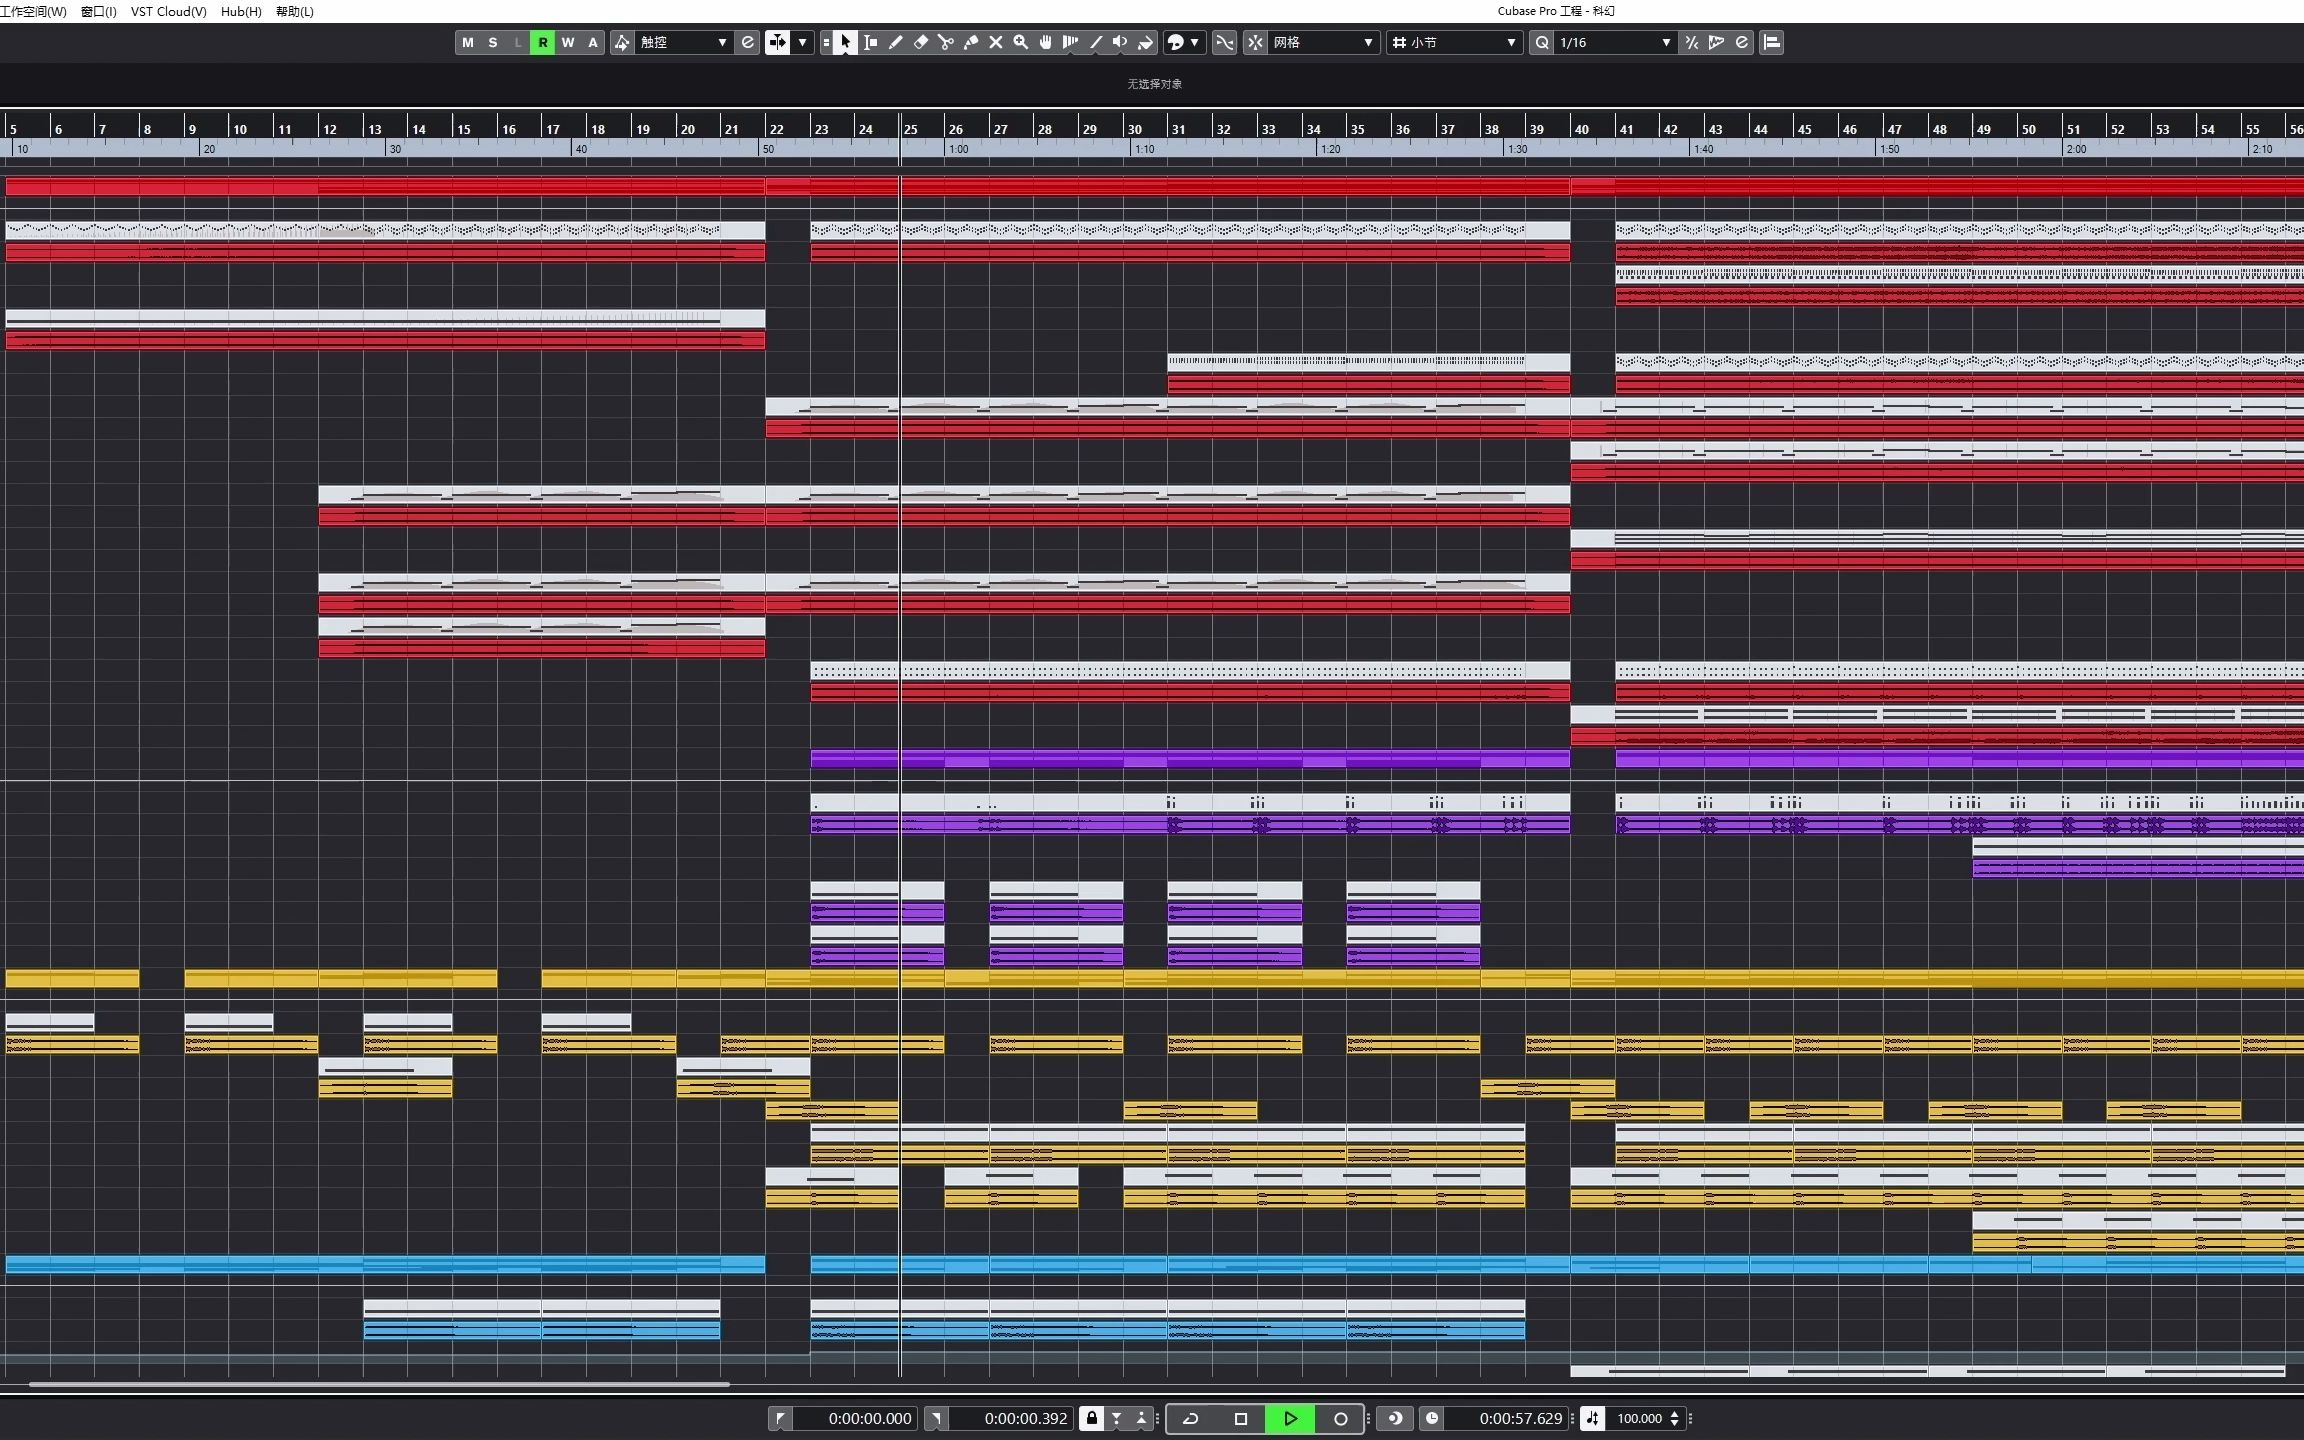Click the Cycle loop transport button
2304x1440 pixels.
coord(1191,1418)
